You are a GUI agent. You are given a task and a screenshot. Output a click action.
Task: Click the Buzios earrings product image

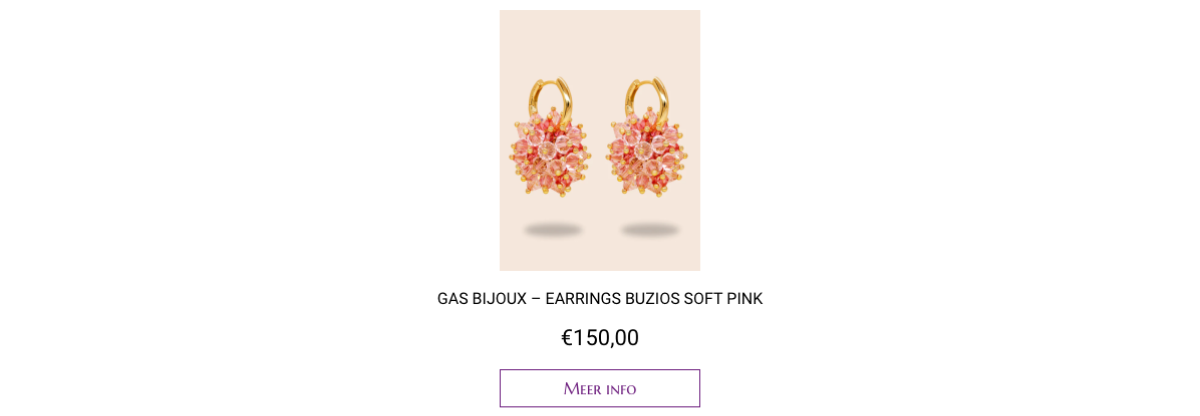click(600, 140)
